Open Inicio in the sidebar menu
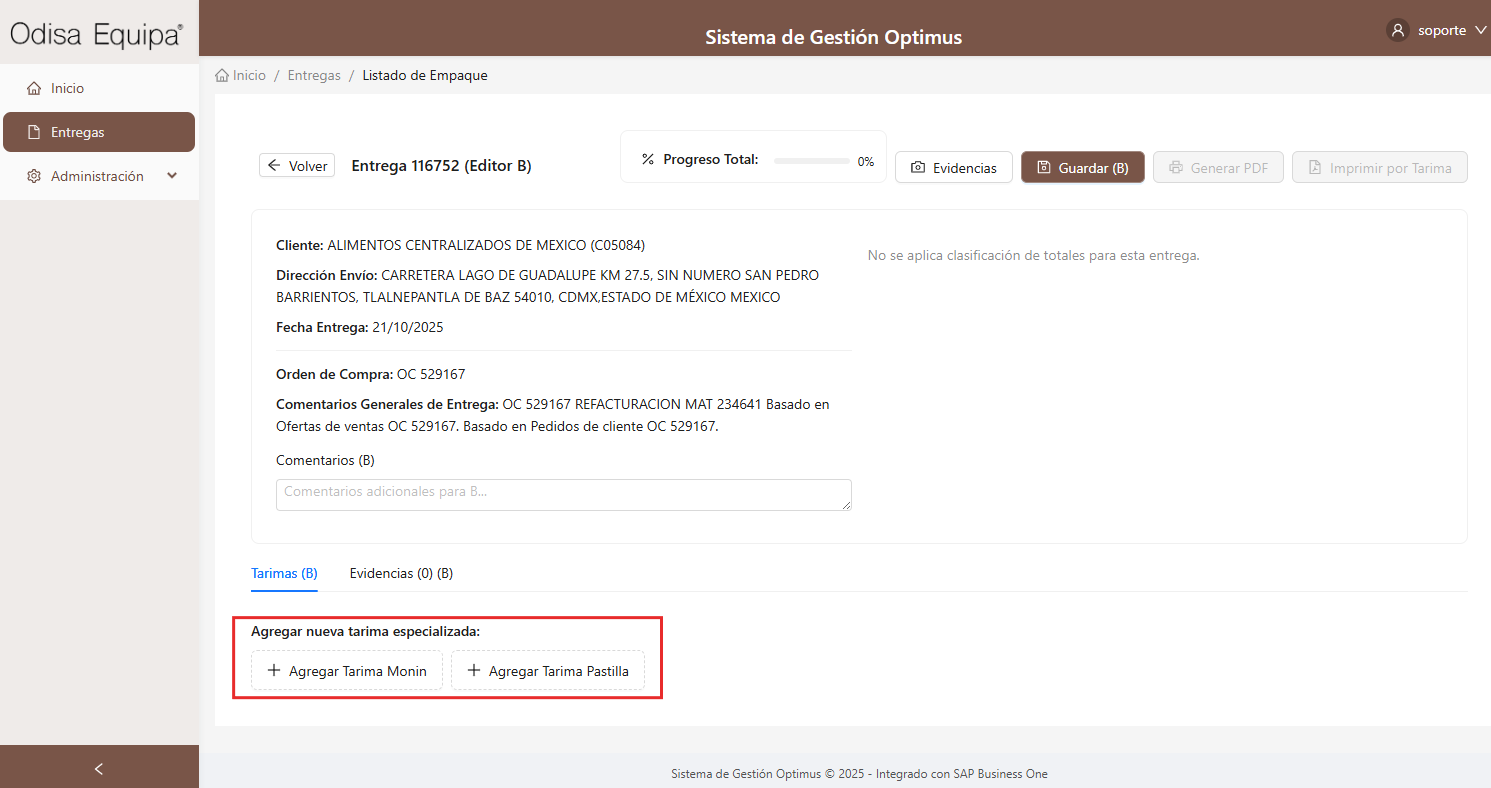This screenshot has height=788, width=1491. 99,88
